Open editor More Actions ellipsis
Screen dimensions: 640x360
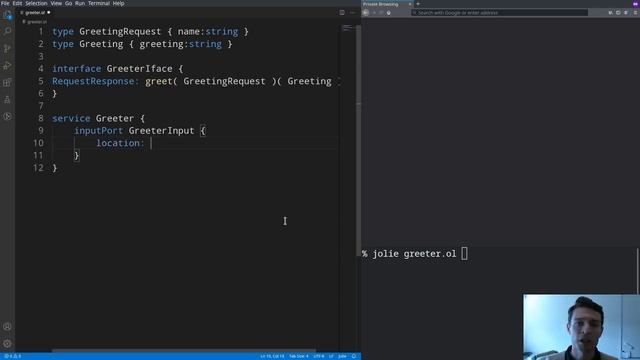tap(353, 13)
